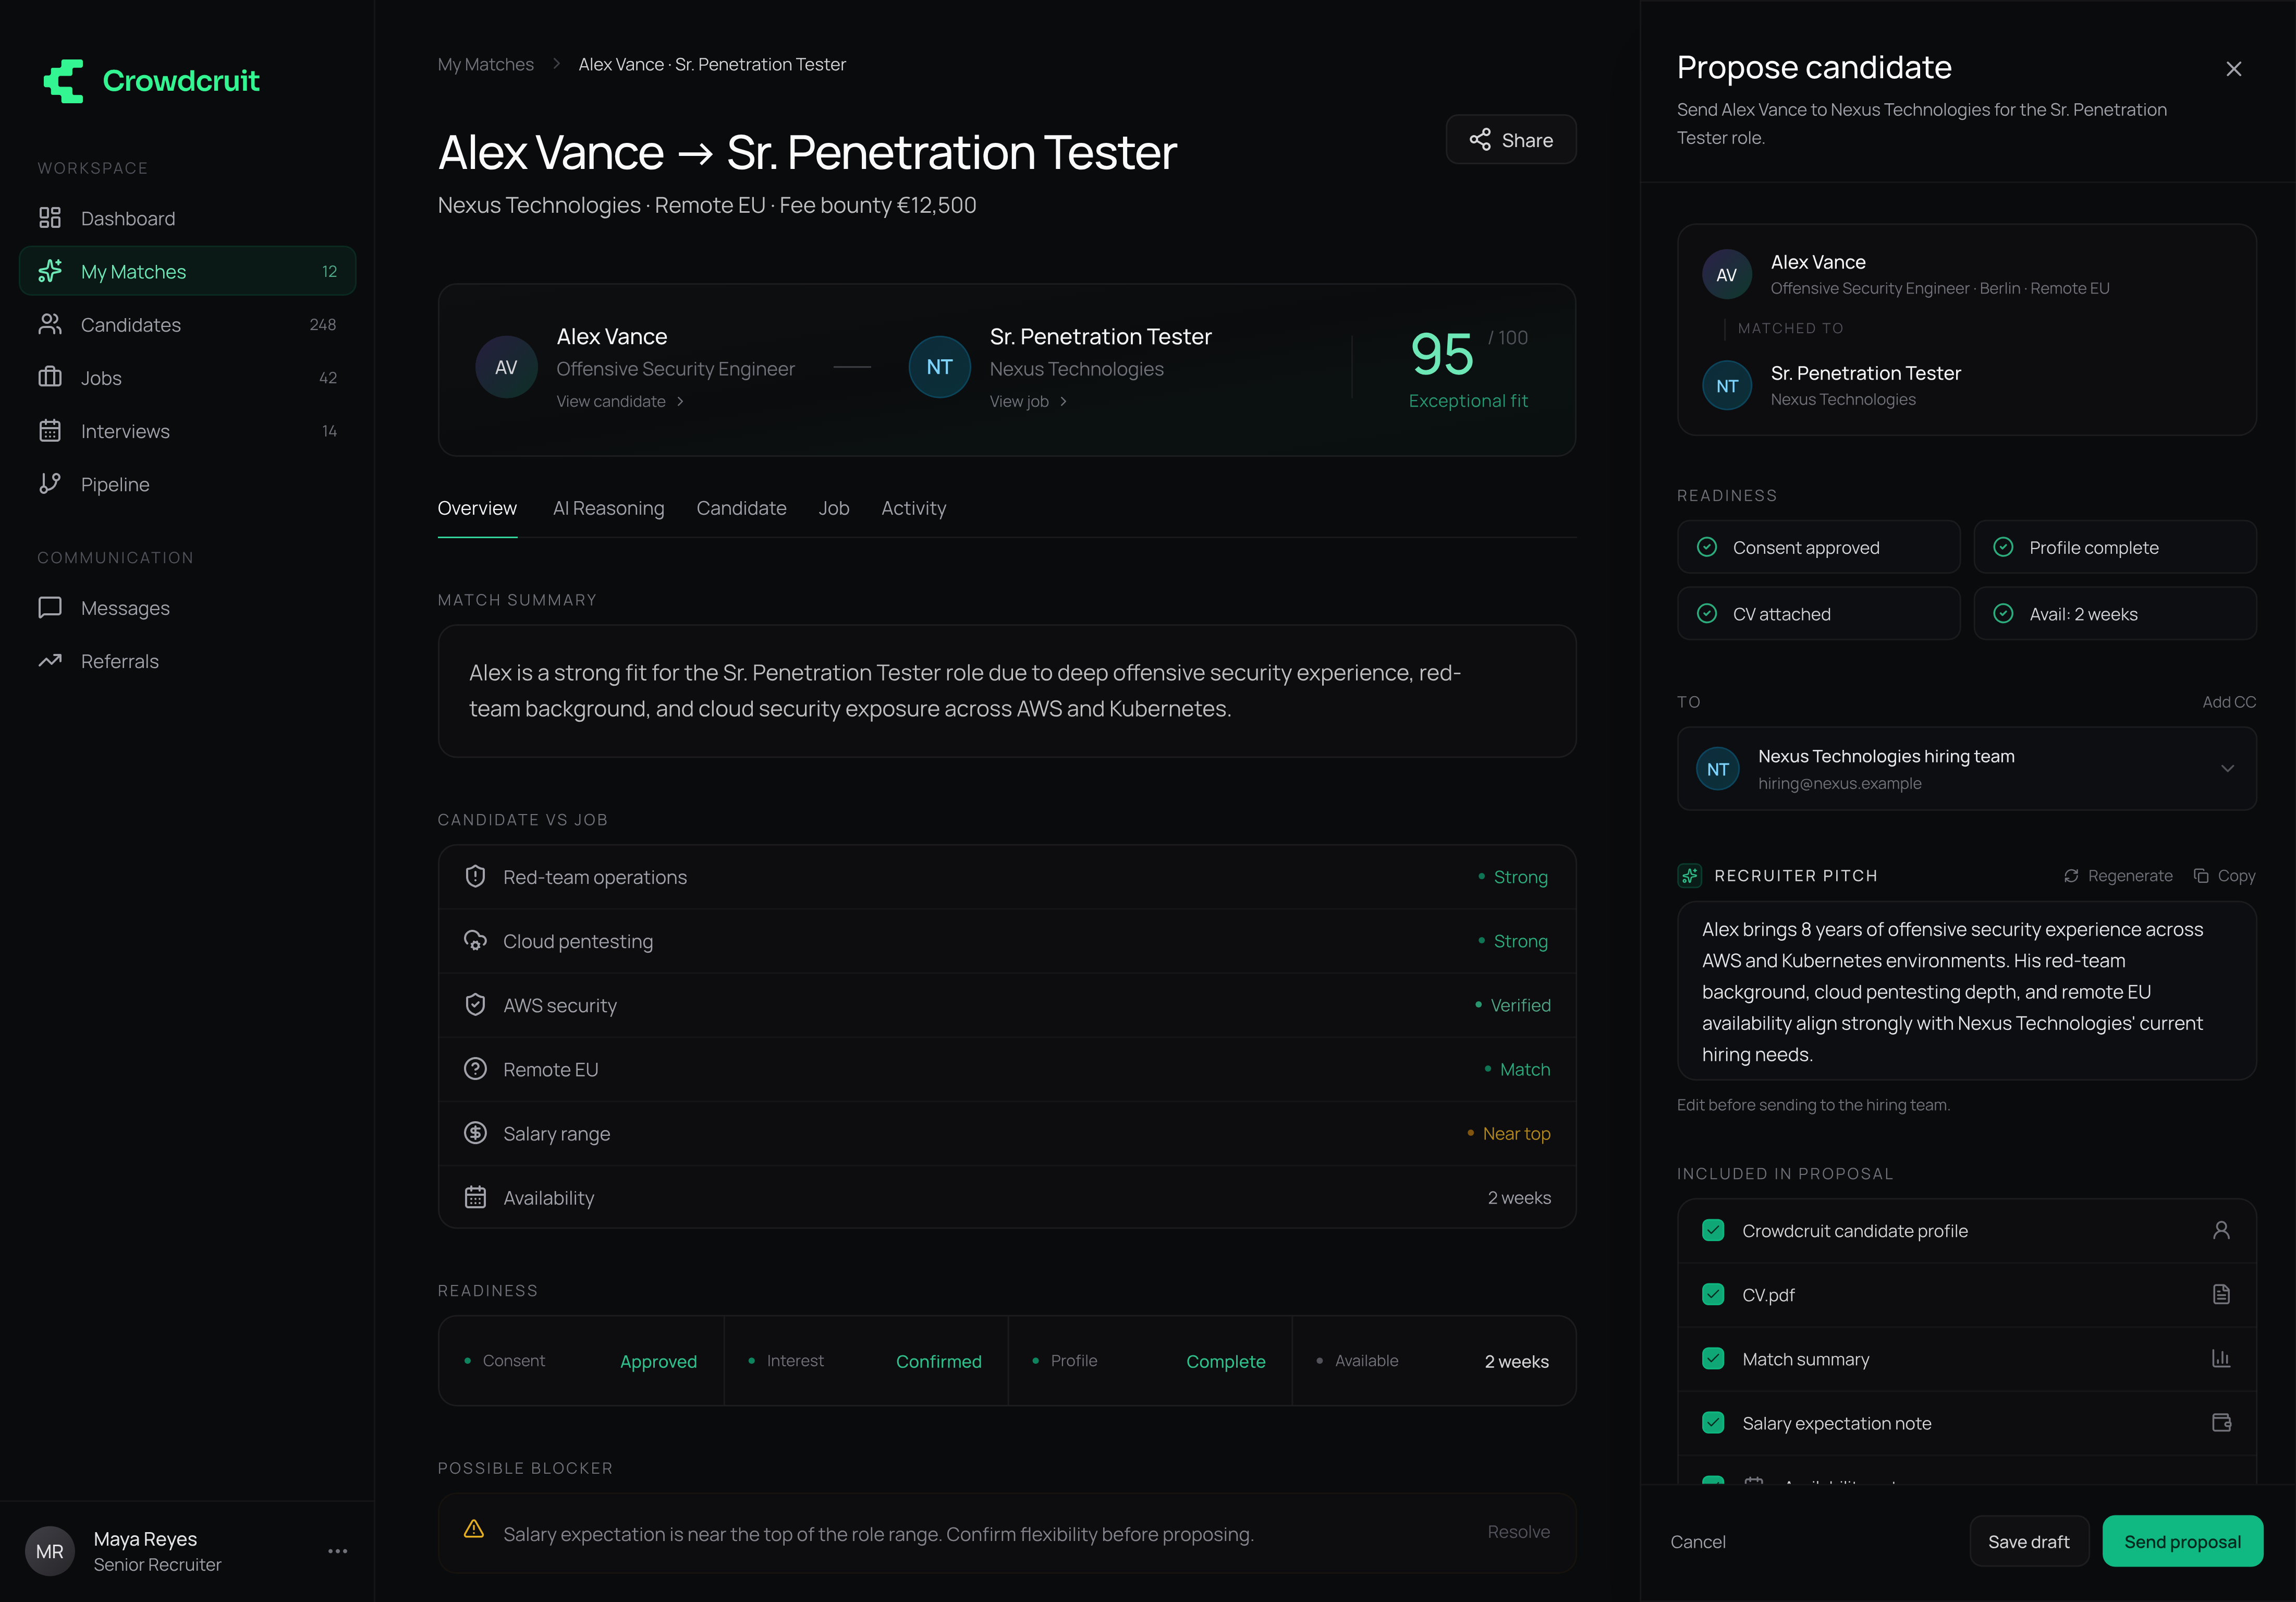This screenshot has width=2296, height=1602.
Task: Click the My Matches sparkle icon
Action: [50, 271]
